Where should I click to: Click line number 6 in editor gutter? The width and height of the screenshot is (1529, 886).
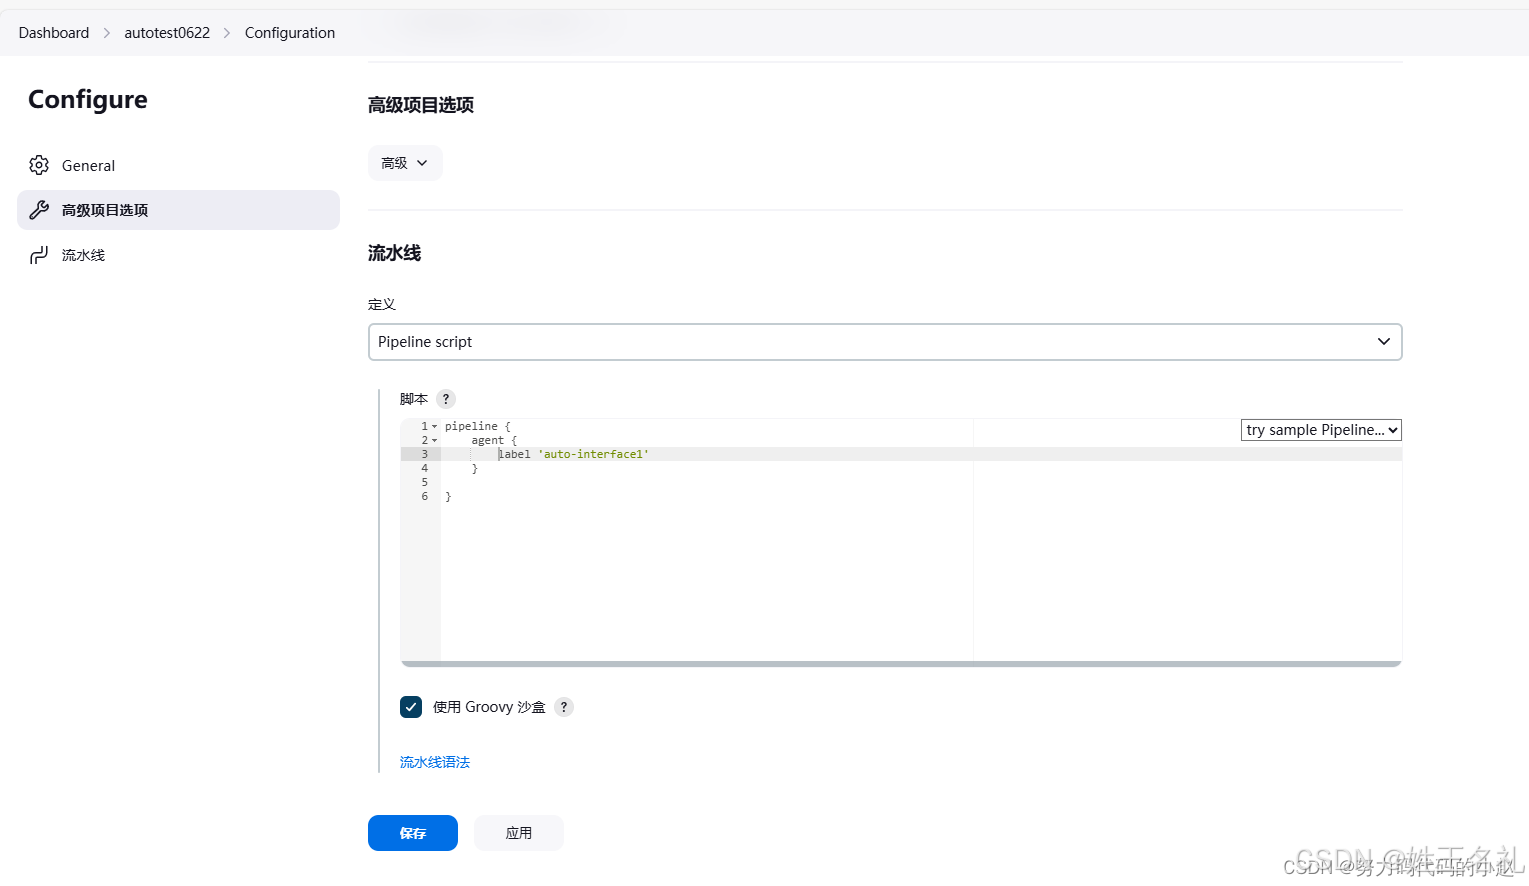pos(424,496)
